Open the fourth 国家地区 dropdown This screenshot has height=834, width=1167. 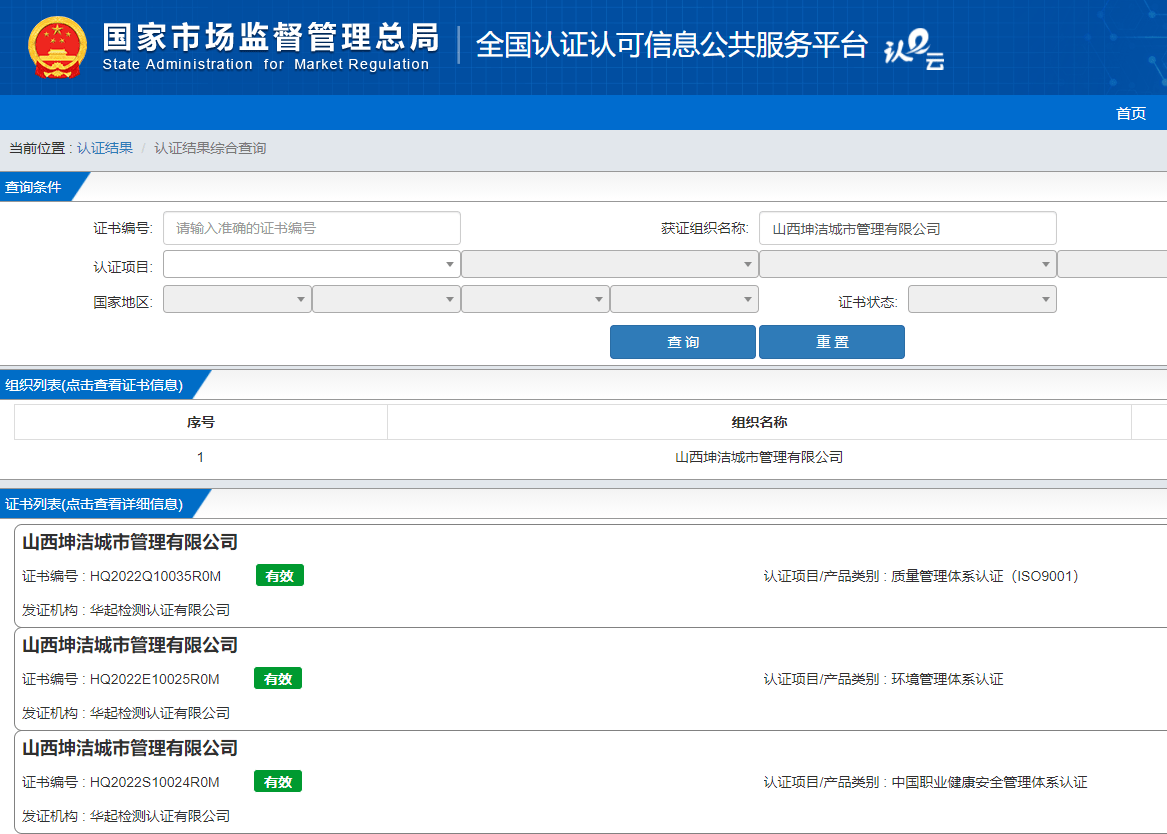point(684,299)
